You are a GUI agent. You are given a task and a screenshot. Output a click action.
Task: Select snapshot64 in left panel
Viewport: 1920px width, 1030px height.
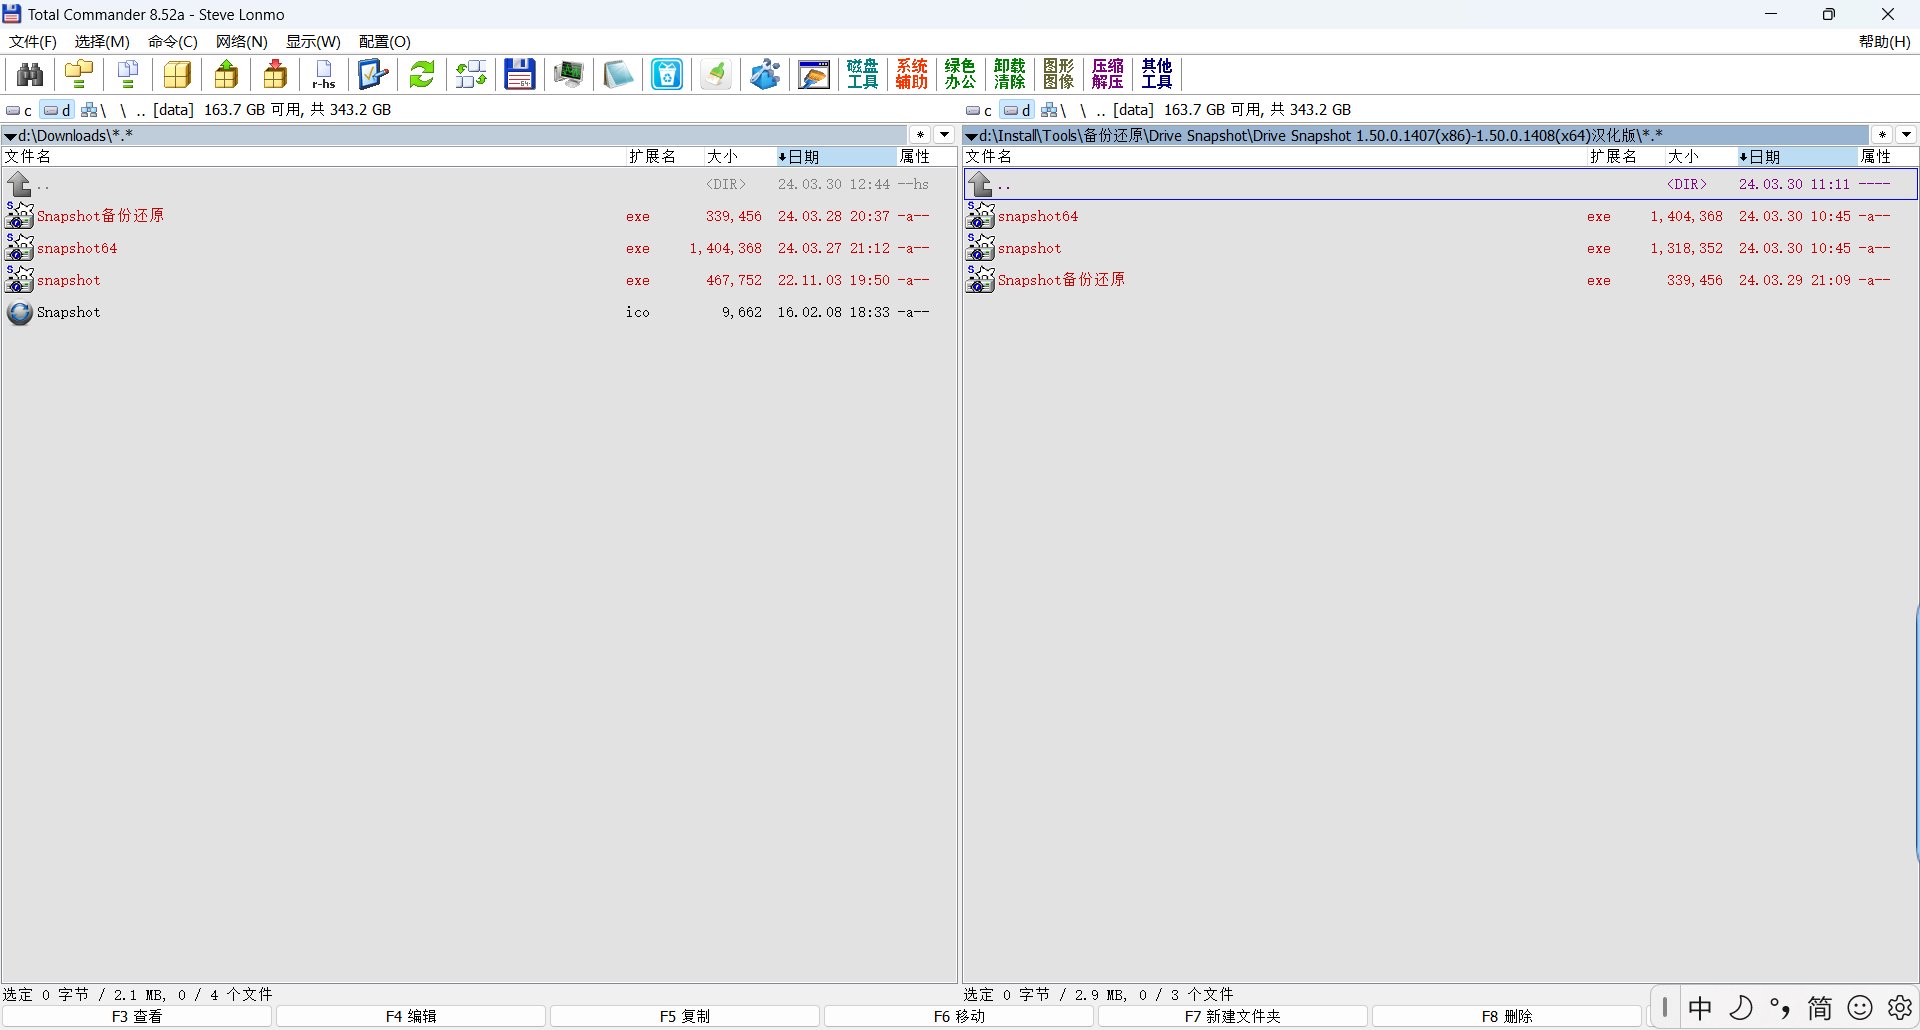pos(478,249)
